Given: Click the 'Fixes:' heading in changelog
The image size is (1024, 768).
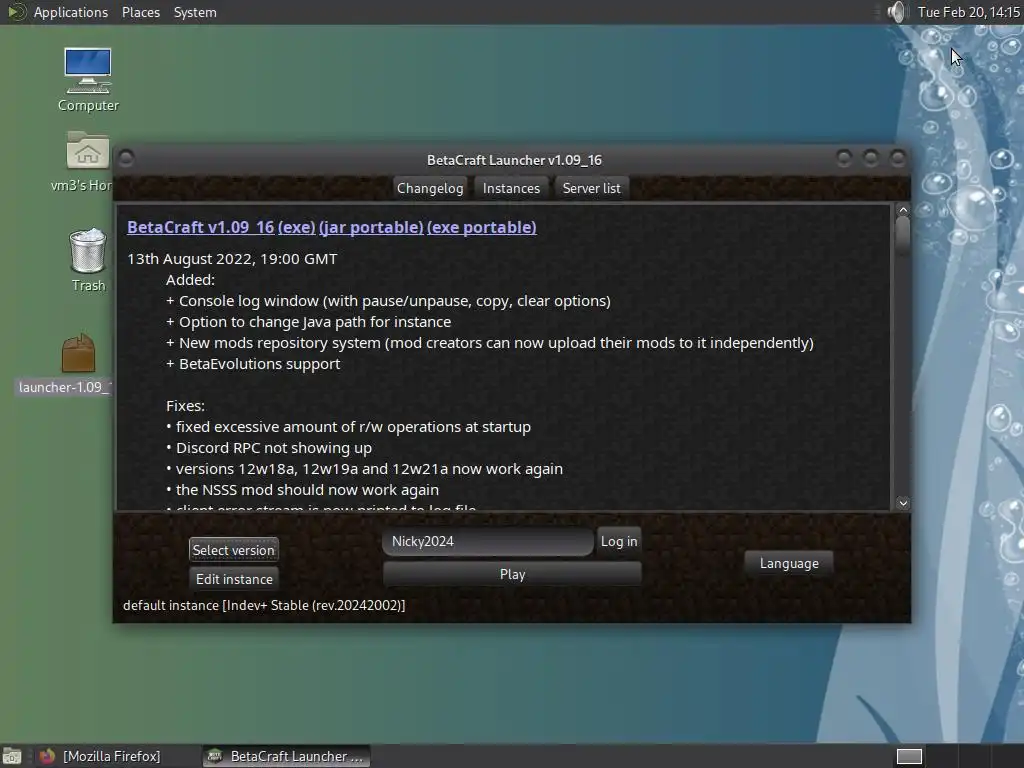Looking at the screenshot, I should point(185,406).
